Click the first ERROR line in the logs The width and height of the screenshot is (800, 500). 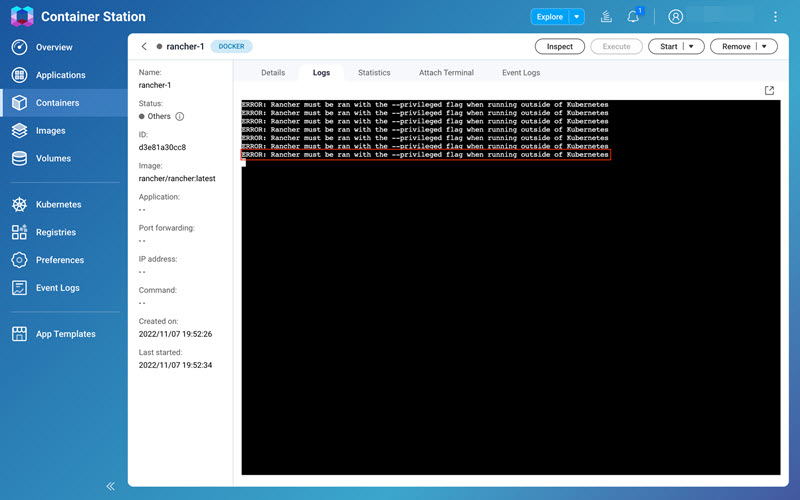coord(425,105)
